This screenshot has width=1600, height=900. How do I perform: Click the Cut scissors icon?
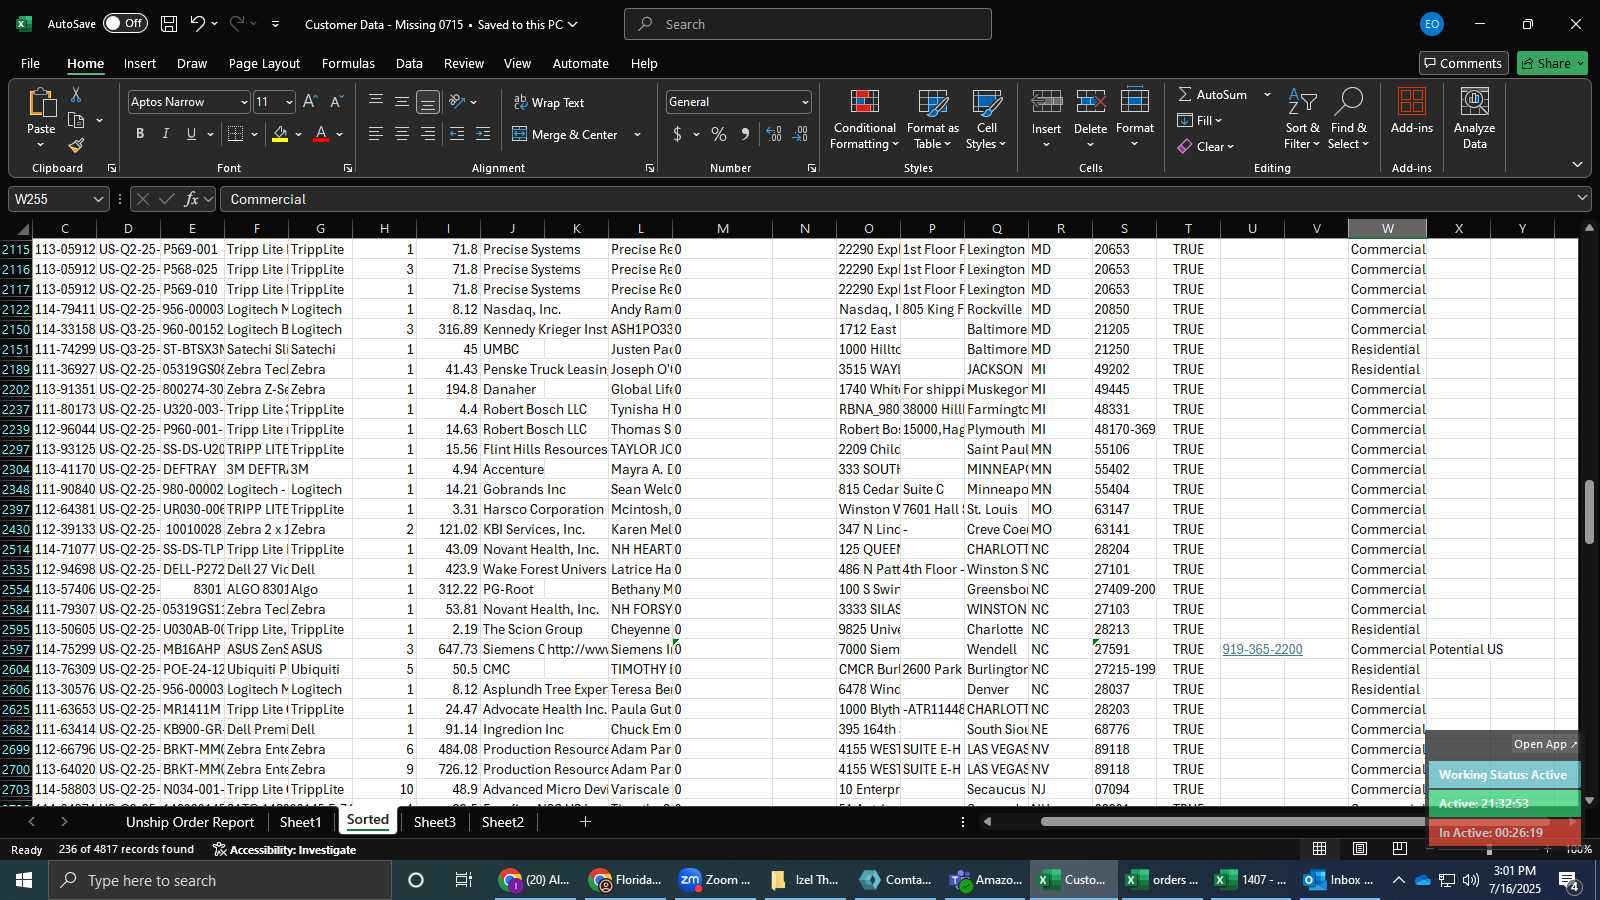[x=76, y=94]
